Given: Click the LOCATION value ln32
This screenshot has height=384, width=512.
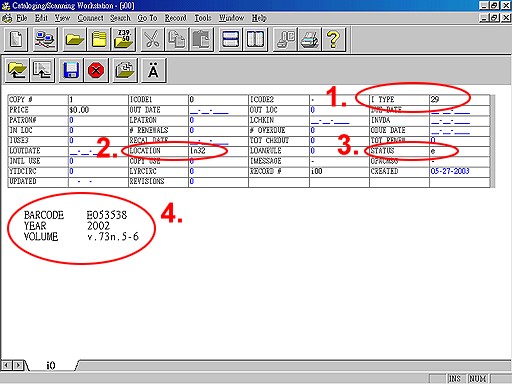Looking at the screenshot, I should [x=198, y=151].
